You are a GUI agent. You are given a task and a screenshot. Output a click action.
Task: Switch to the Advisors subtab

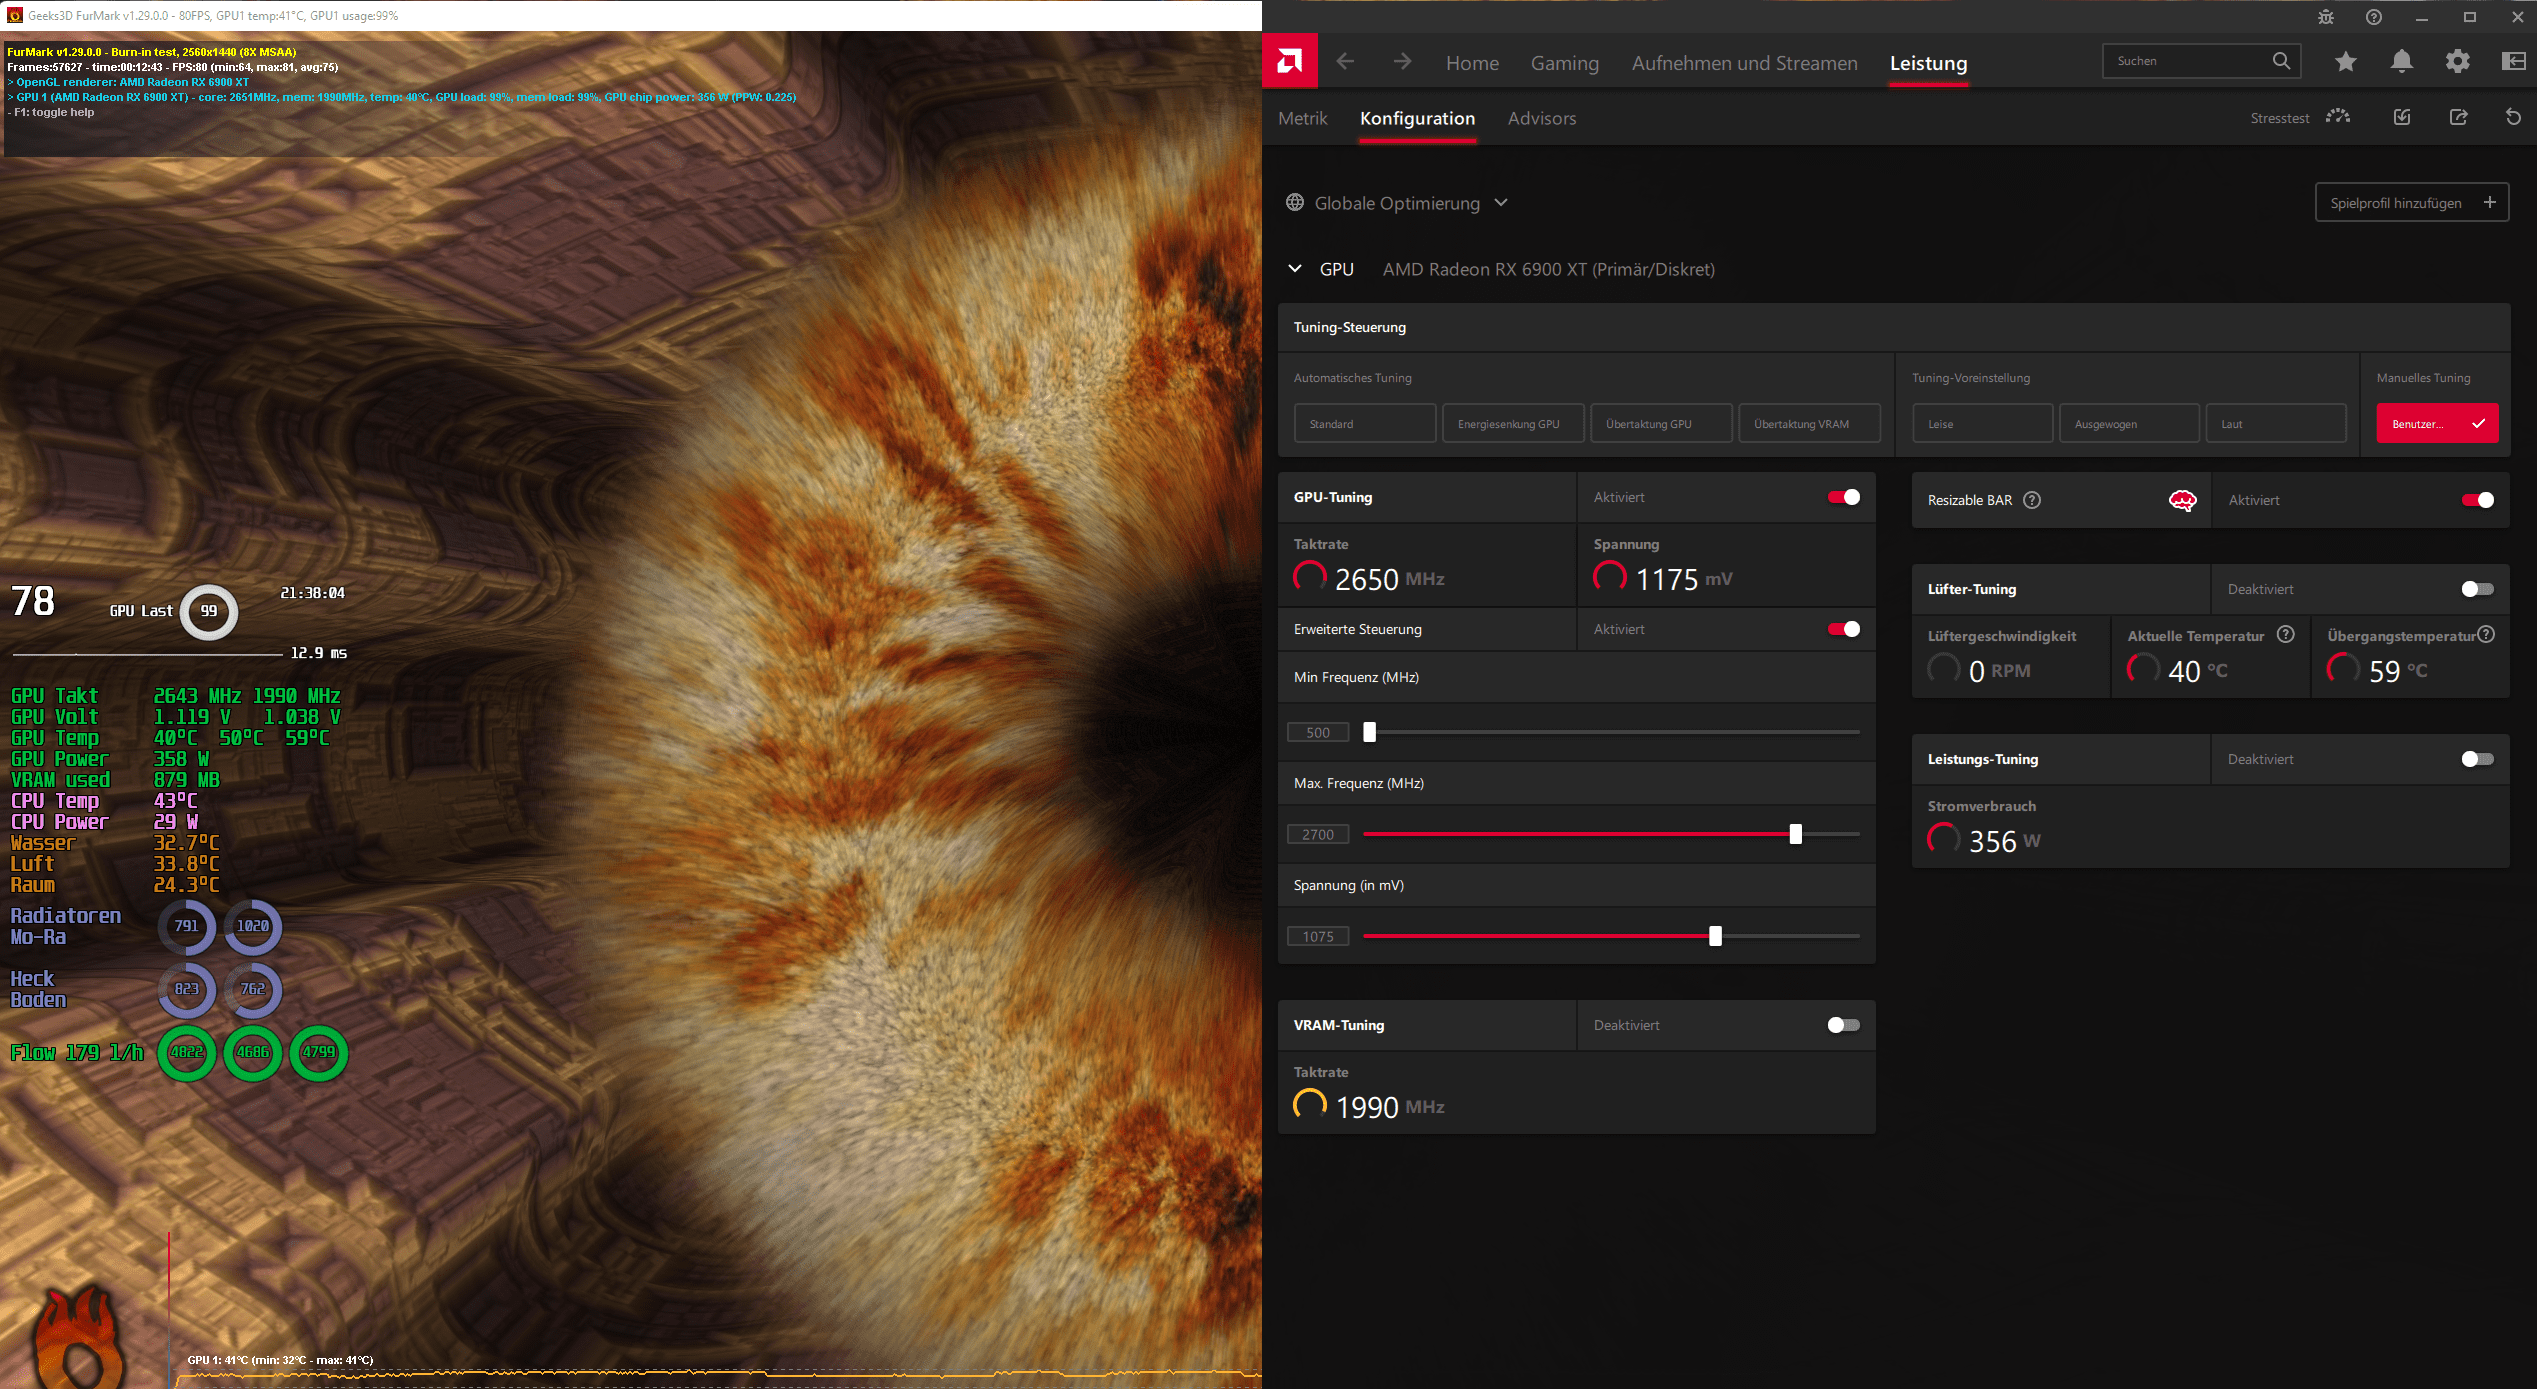pyautogui.click(x=1541, y=118)
